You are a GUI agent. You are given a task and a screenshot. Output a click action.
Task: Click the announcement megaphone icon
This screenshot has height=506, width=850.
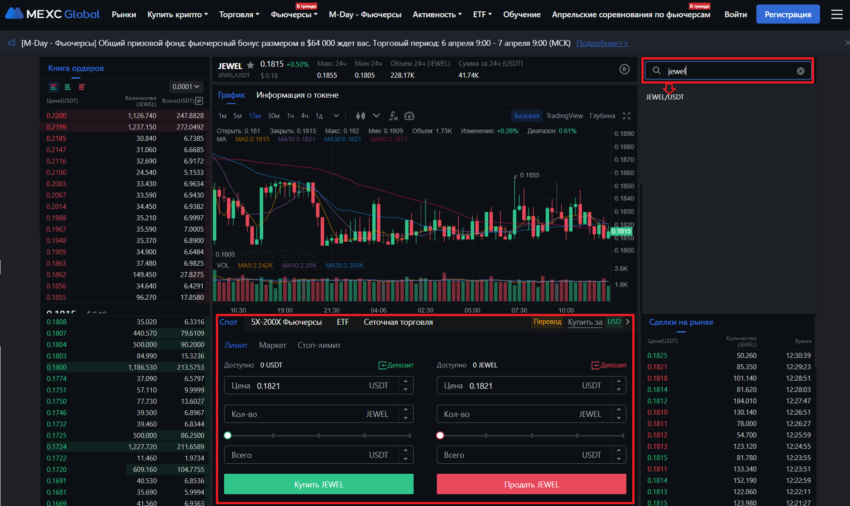click(11, 43)
